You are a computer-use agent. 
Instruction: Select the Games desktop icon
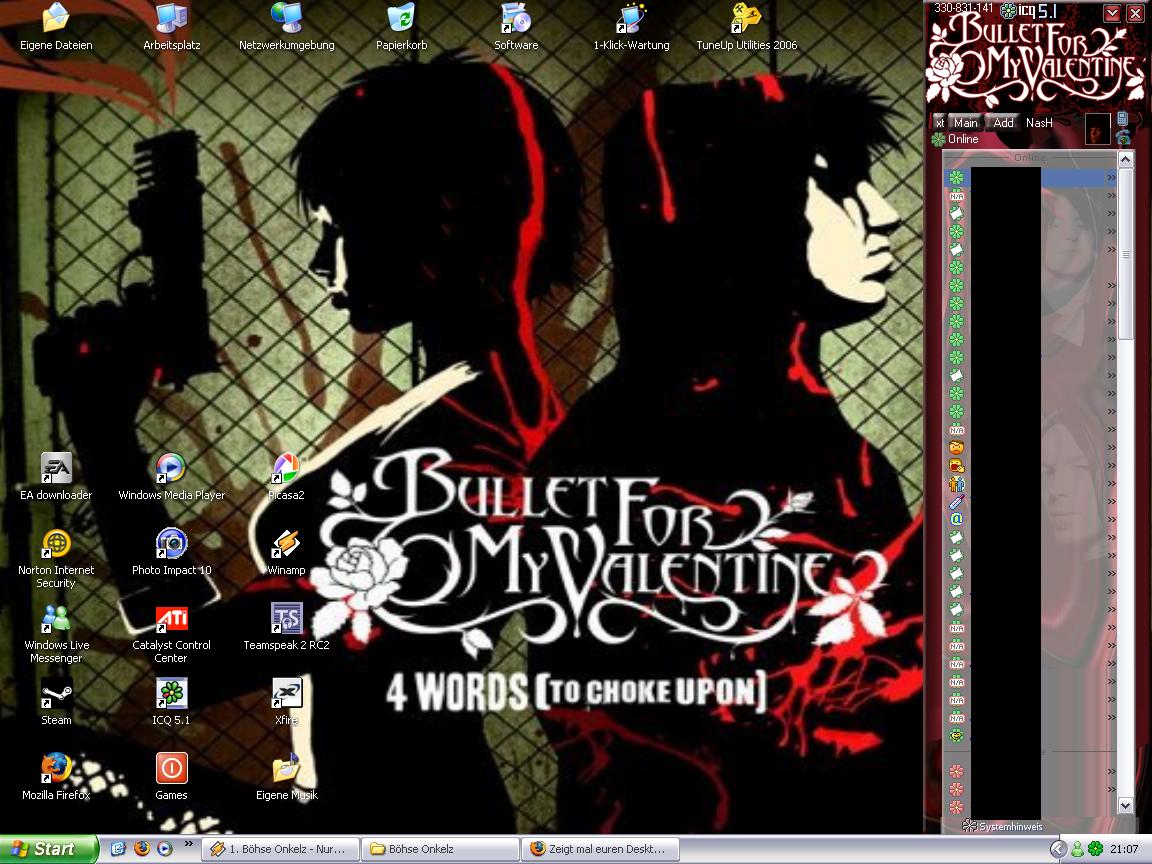pyautogui.click(x=171, y=777)
